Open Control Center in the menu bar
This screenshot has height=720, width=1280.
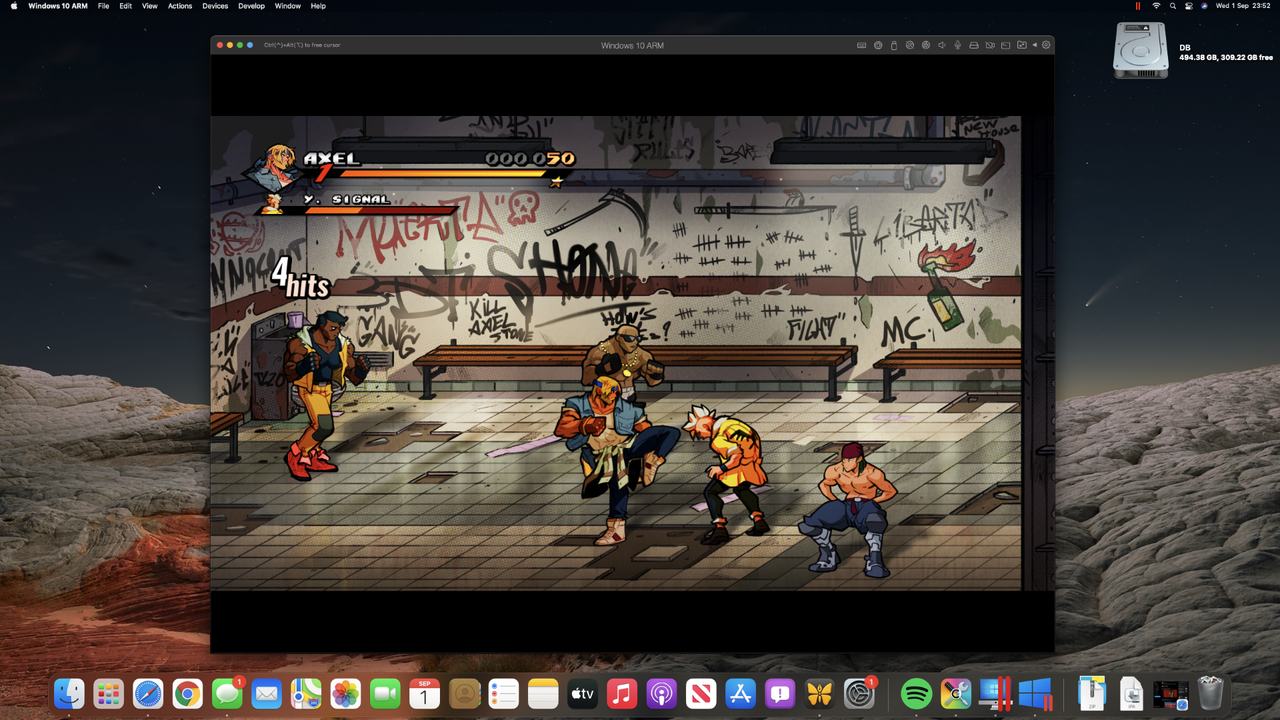1189,6
